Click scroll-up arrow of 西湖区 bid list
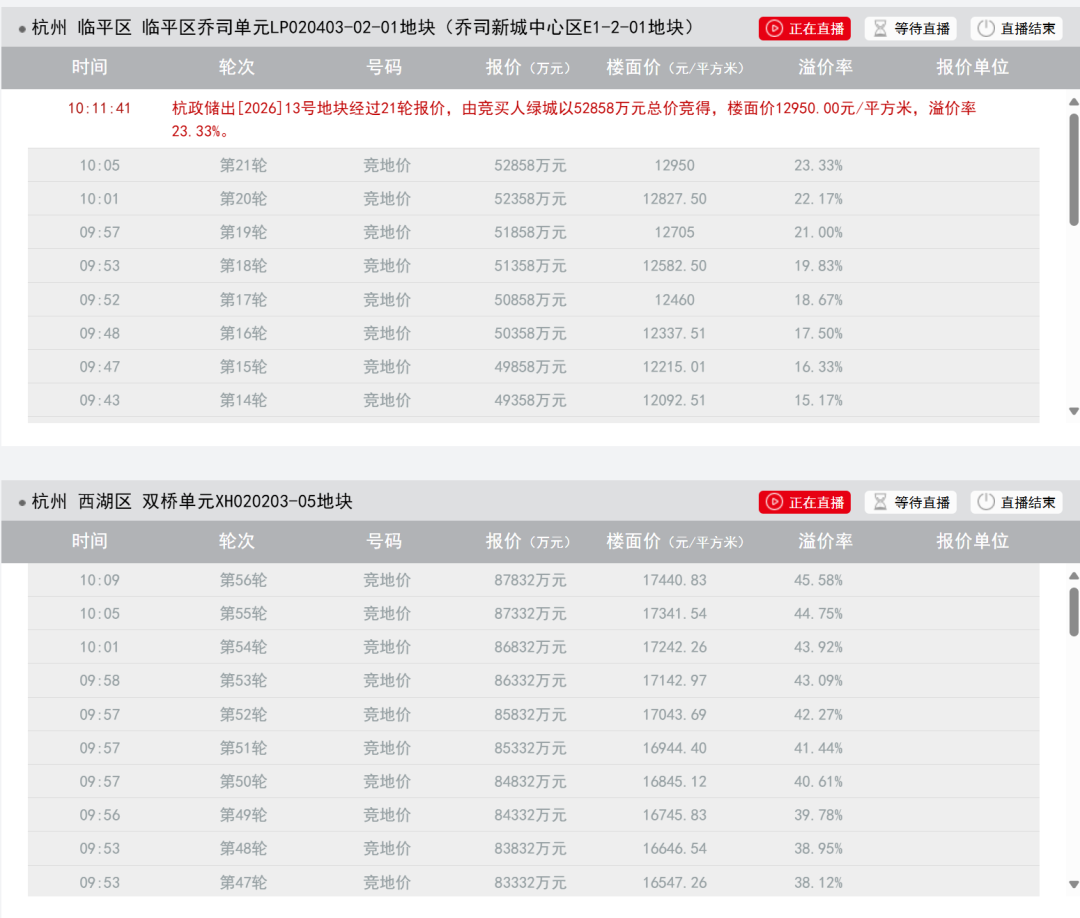The height and width of the screenshot is (918, 1080). 1073,576
